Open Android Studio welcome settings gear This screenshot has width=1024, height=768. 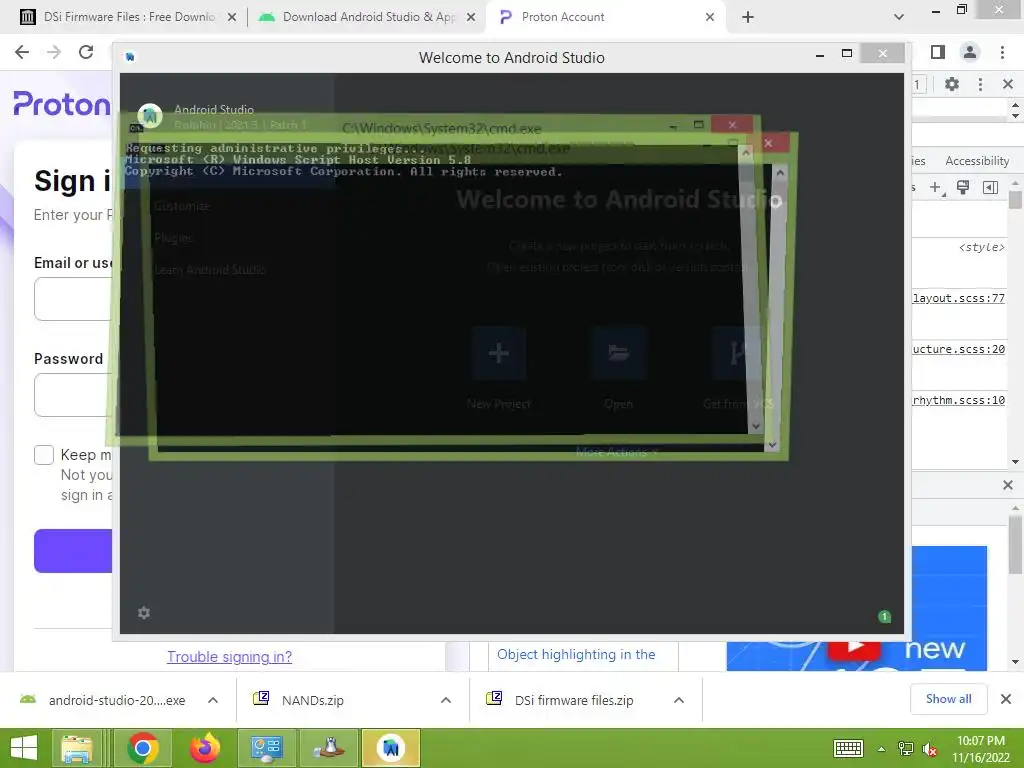pyautogui.click(x=144, y=613)
